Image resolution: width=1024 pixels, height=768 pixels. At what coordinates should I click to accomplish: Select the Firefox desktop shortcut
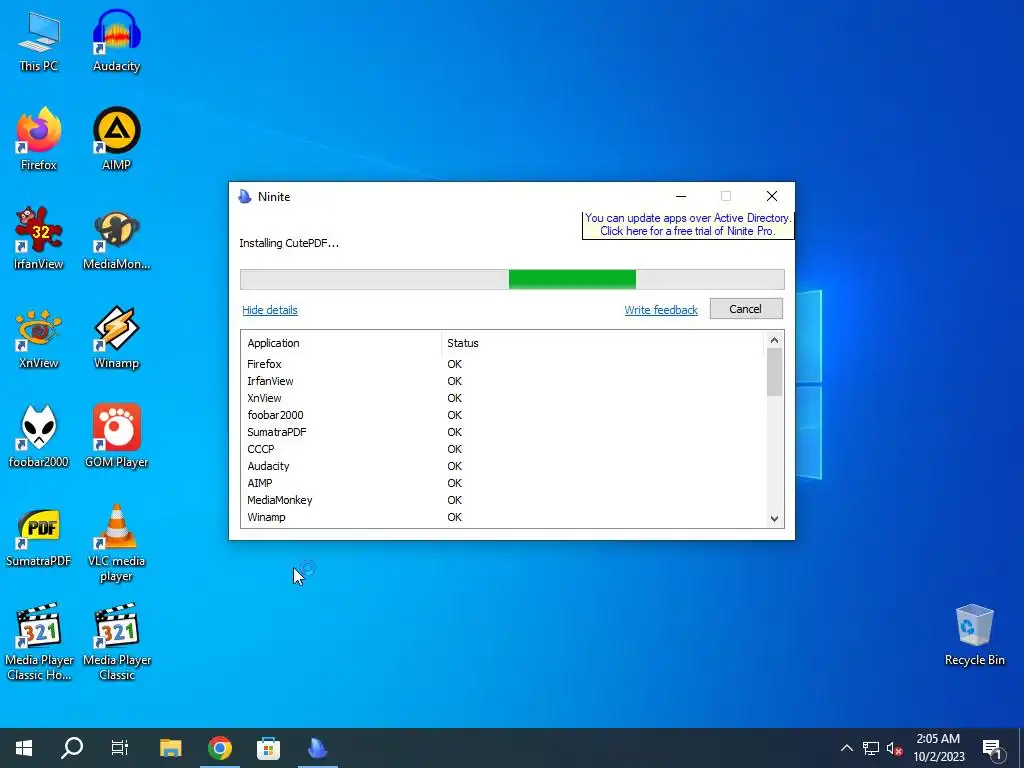click(x=39, y=140)
